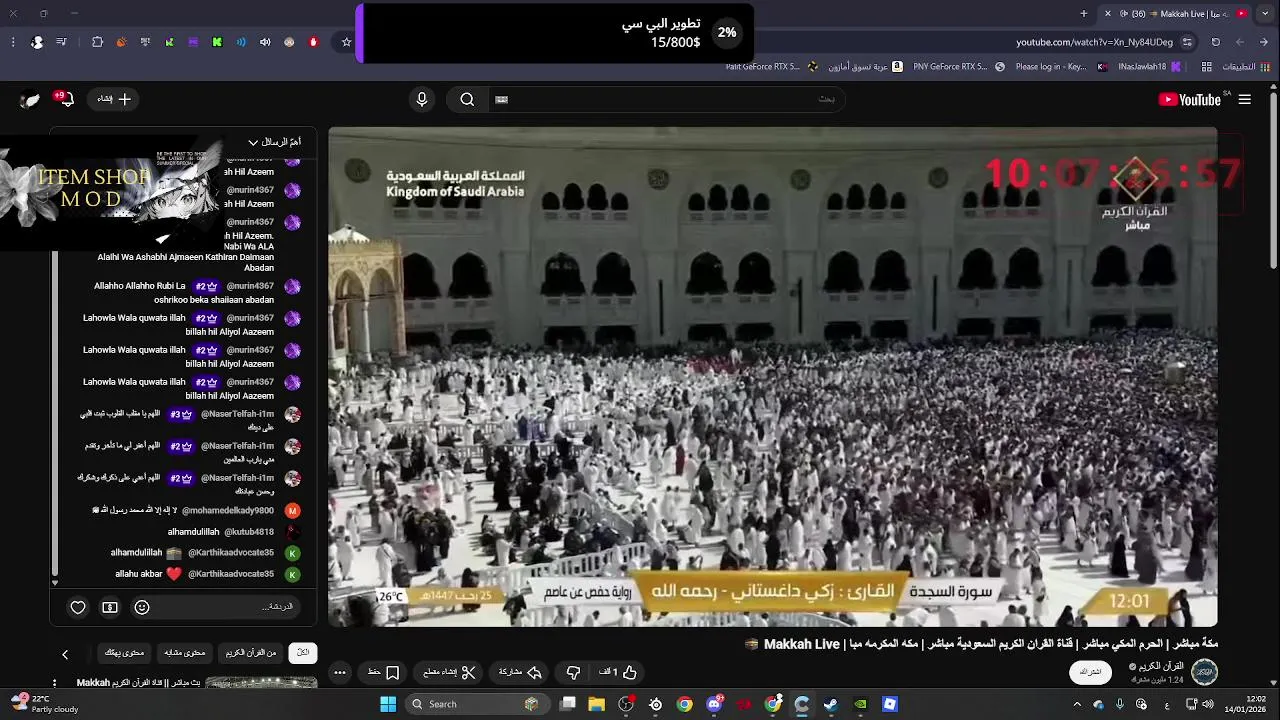Image resolution: width=1280 pixels, height=720 pixels.
Task: Select the 'All' filter chip
Action: (303, 653)
